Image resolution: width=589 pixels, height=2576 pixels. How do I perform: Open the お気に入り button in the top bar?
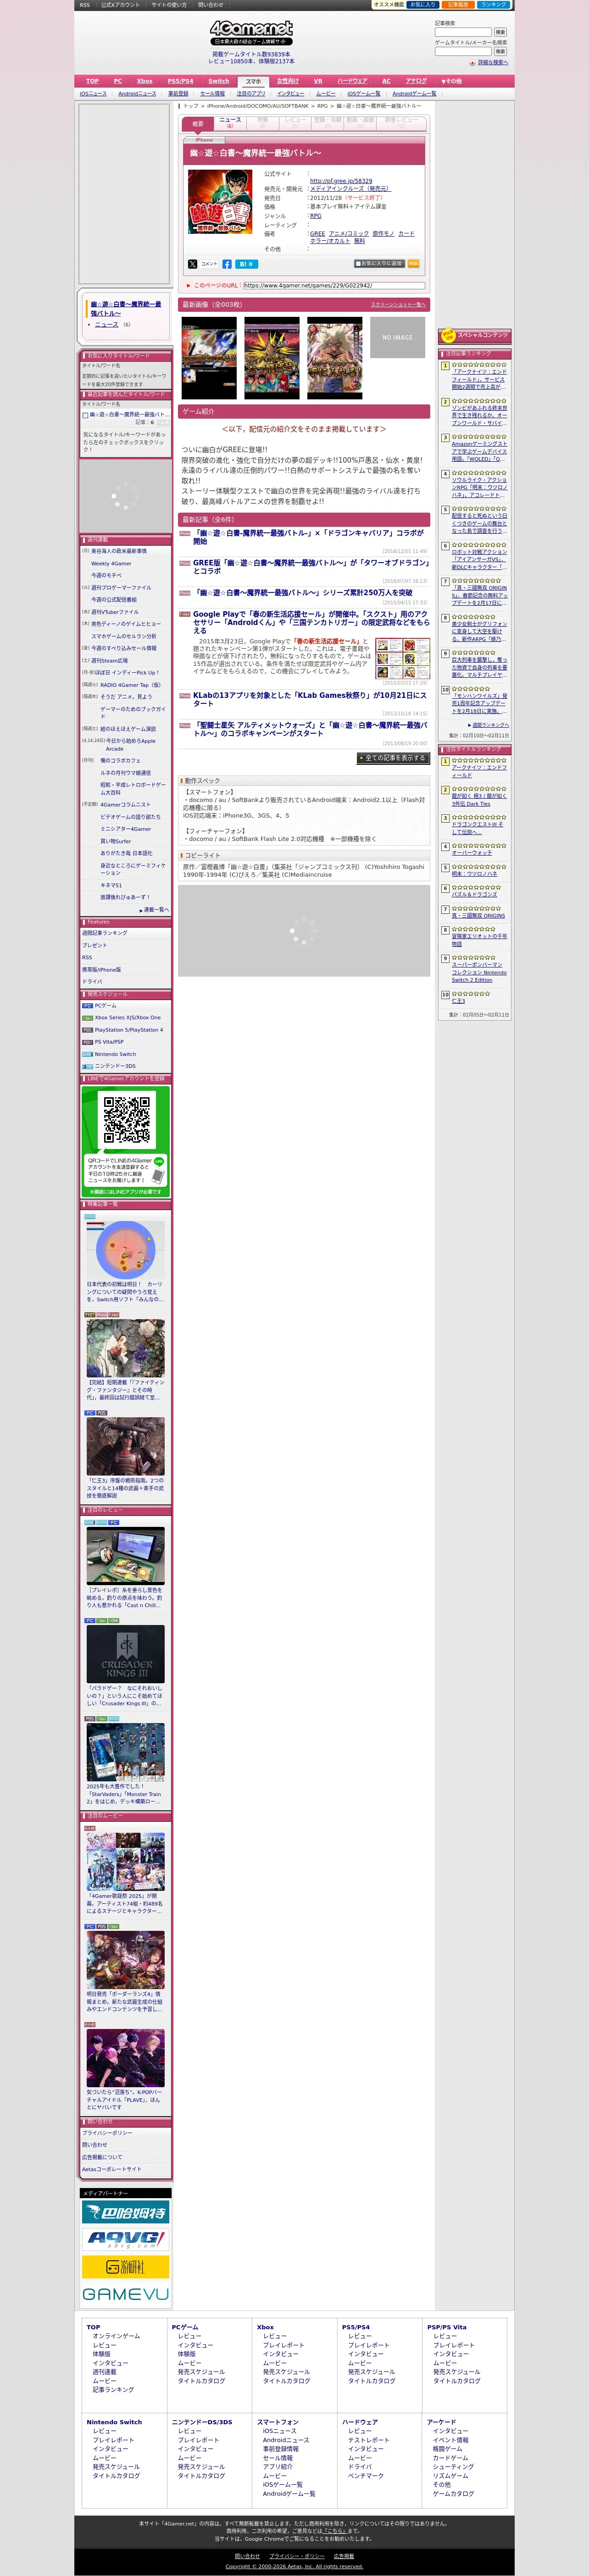coord(422,5)
